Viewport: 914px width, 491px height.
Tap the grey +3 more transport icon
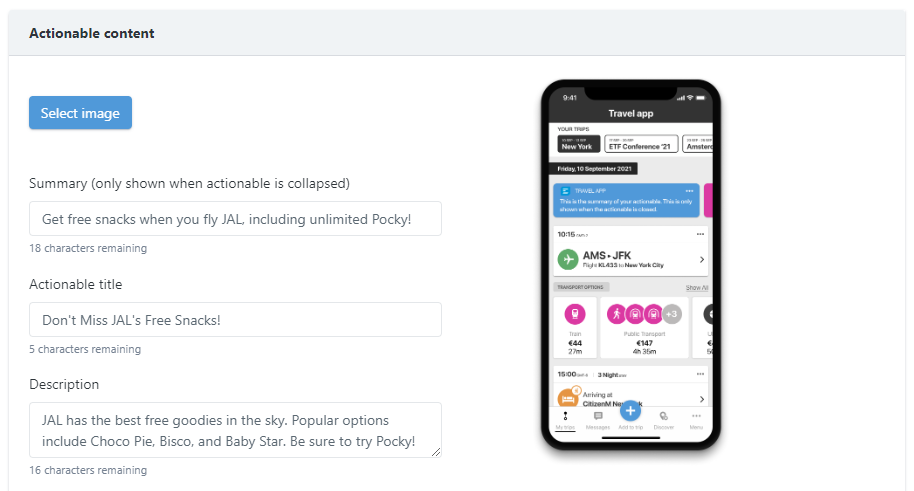(x=672, y=313)
